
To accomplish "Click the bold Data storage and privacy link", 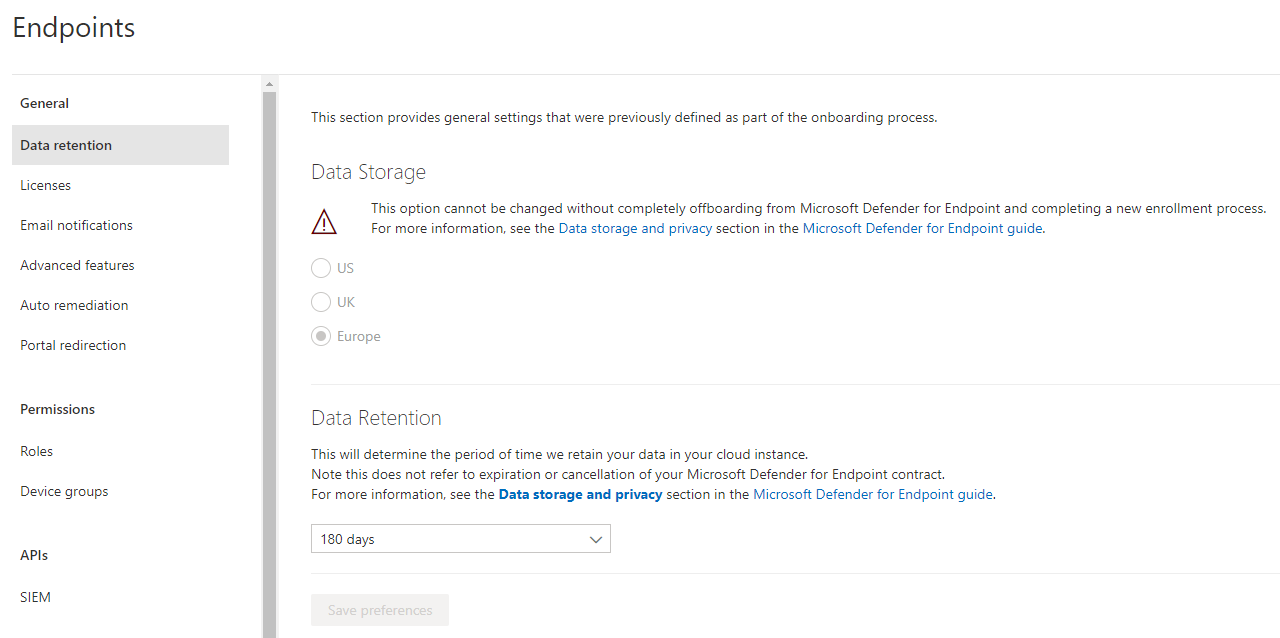I will pos(580,494).
